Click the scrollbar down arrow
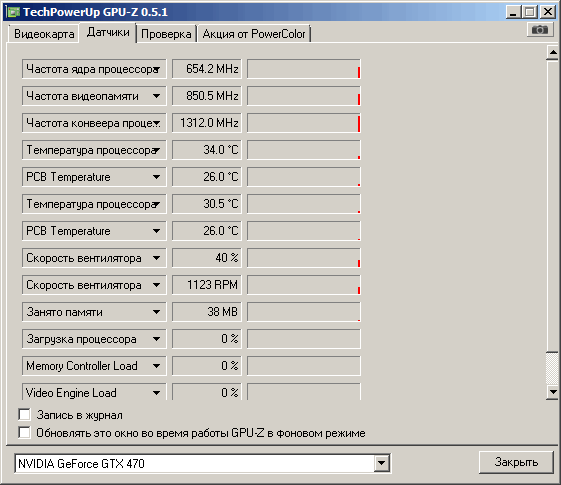561x485 pixels. (553, 392)
